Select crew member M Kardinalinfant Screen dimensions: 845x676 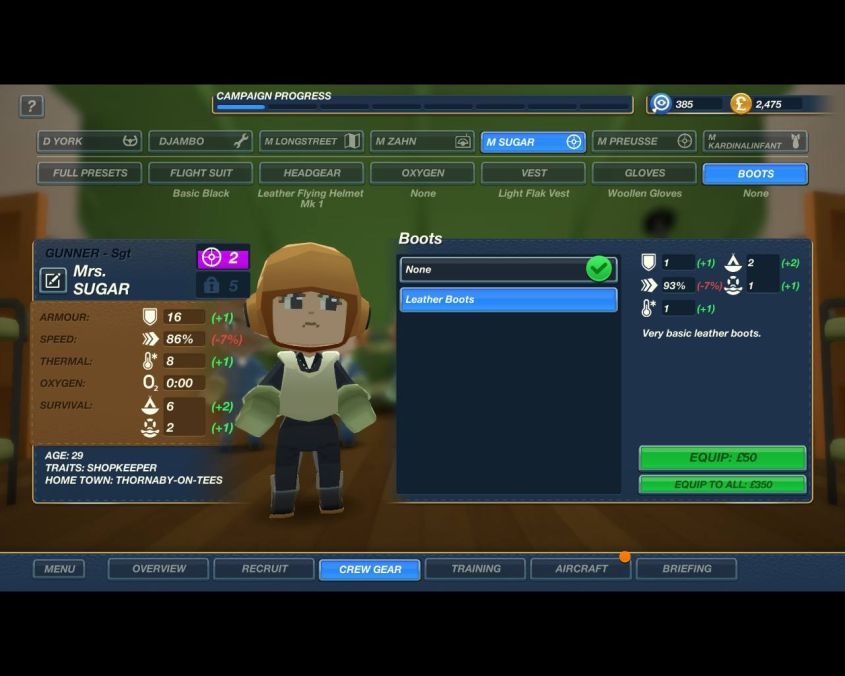756,141
